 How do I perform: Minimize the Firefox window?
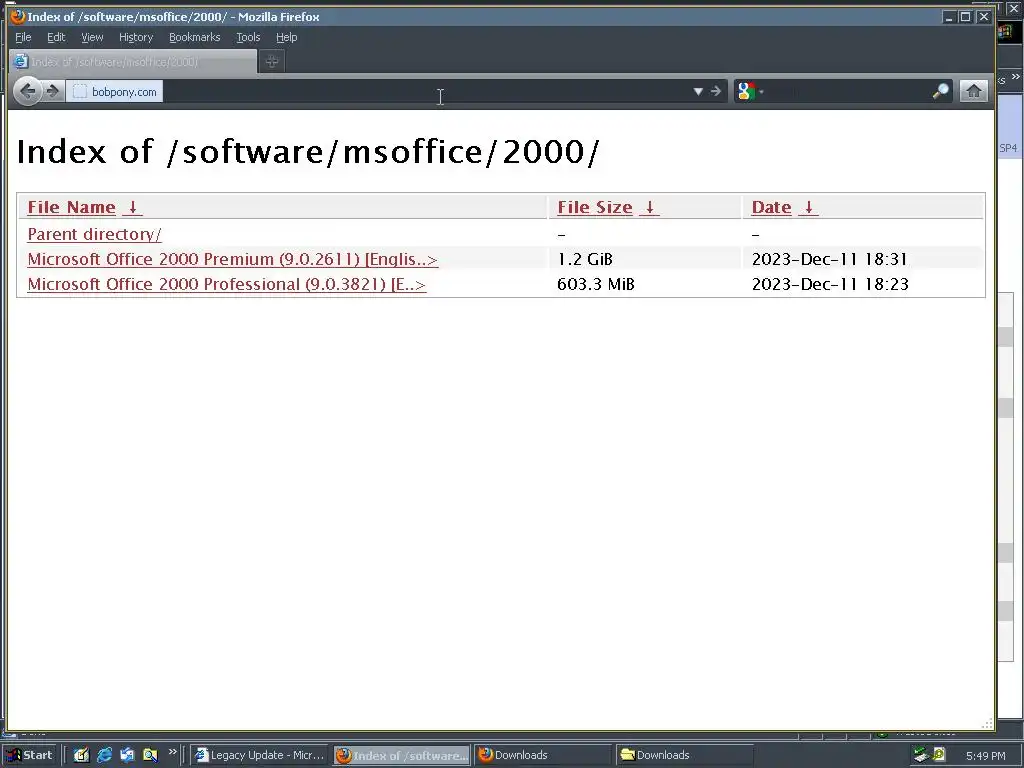(x=950, y=17)
